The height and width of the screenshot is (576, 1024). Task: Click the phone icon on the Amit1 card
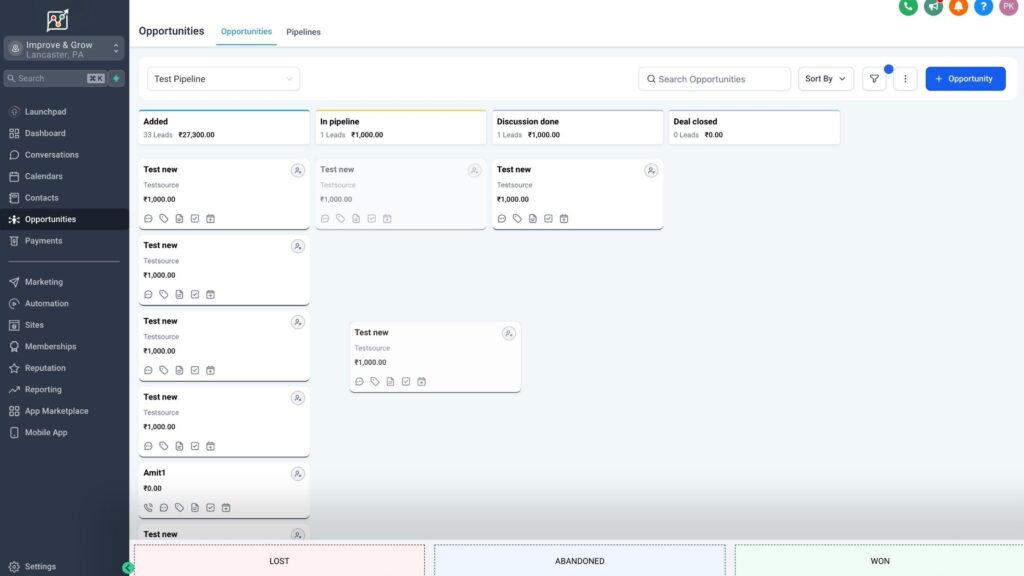[x=148, y=508]
